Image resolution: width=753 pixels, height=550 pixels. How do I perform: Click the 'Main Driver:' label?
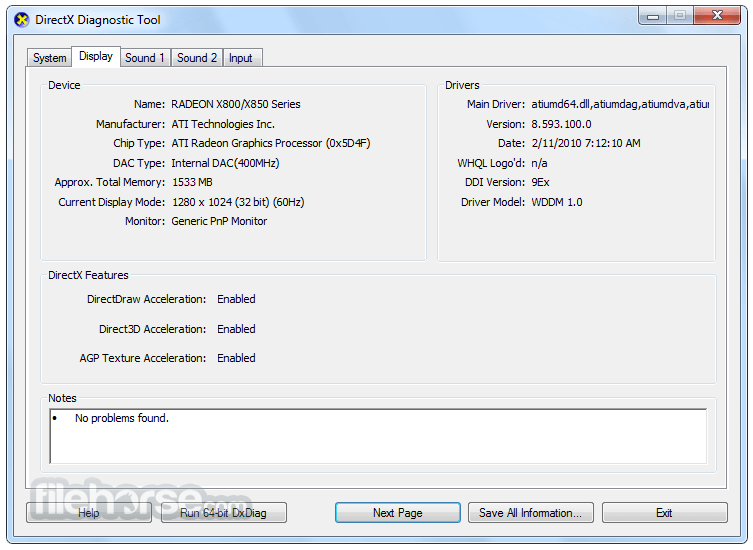coord(496,104)
